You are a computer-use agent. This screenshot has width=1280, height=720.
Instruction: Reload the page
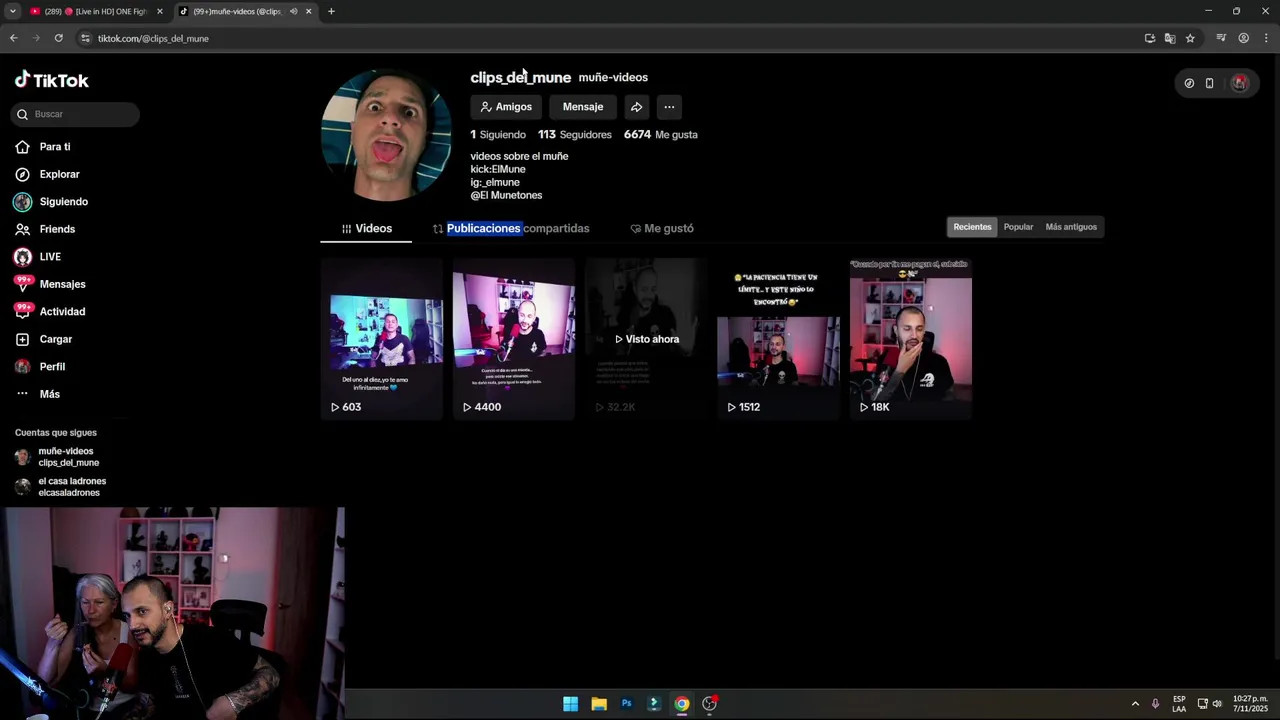click(59, 38)
